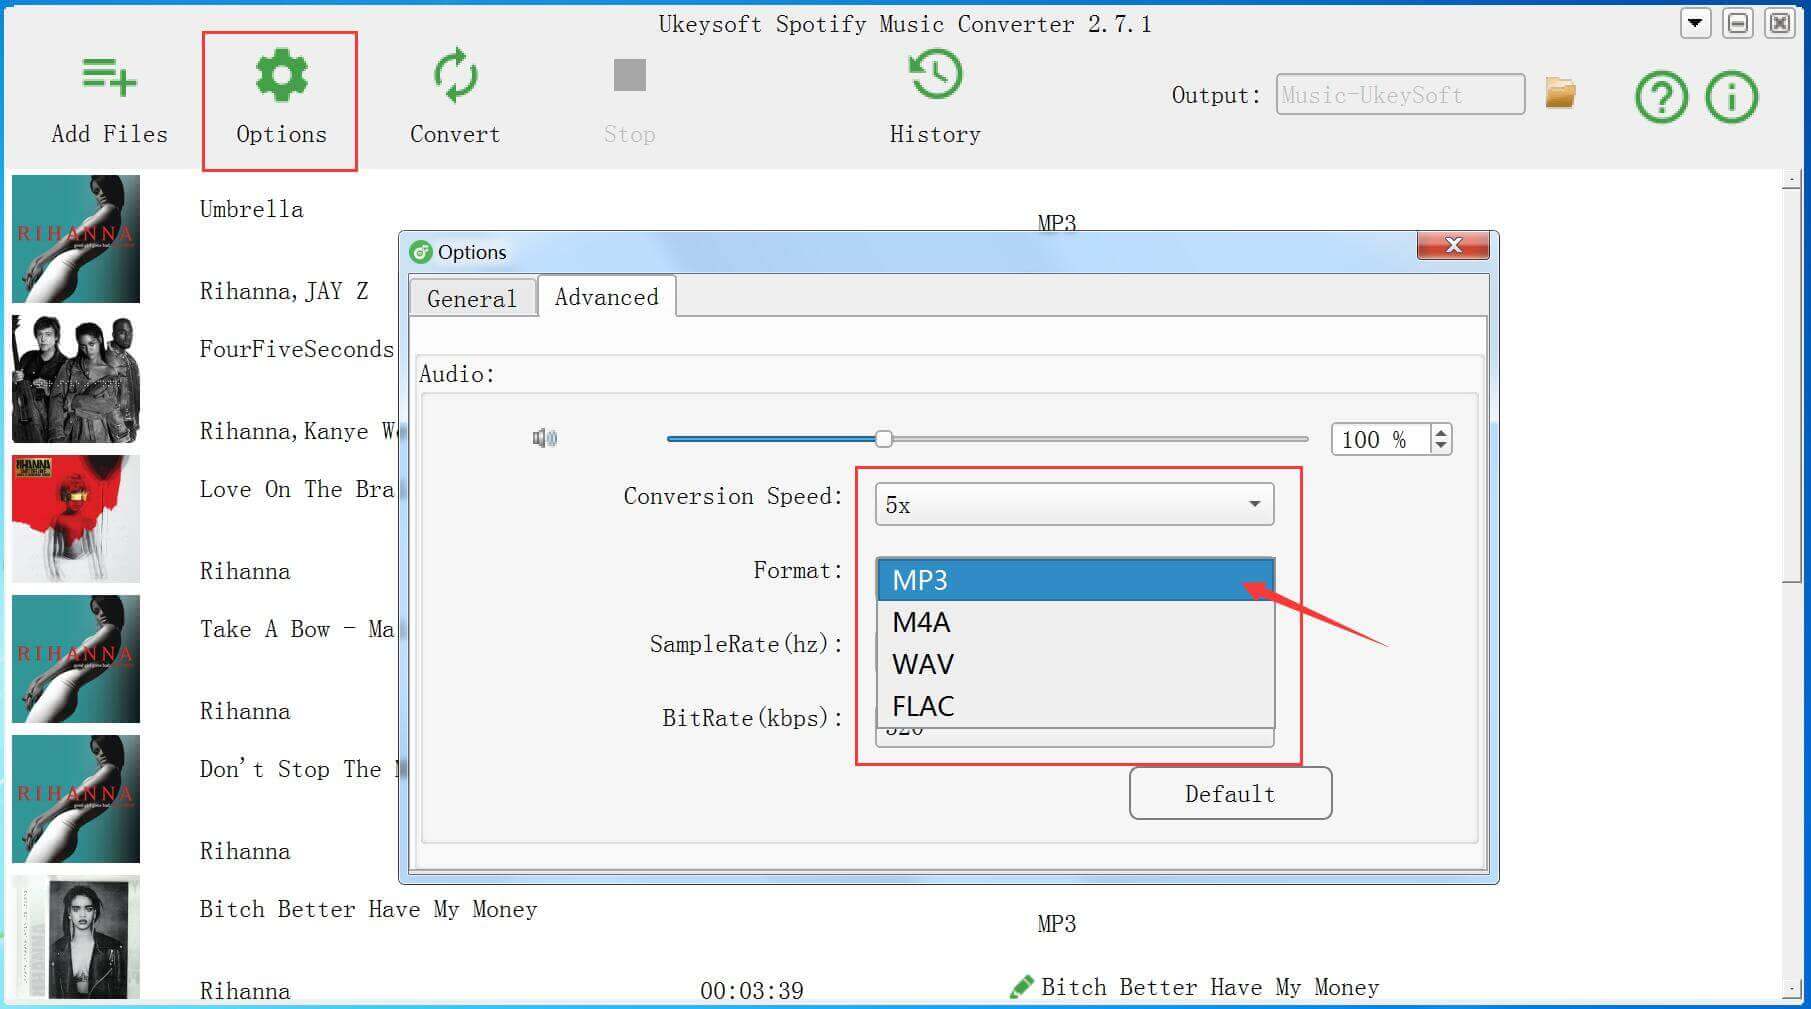1811x1009 pixels.
Task: Click the song title Umbrella
Action: [x=251, y=209]
